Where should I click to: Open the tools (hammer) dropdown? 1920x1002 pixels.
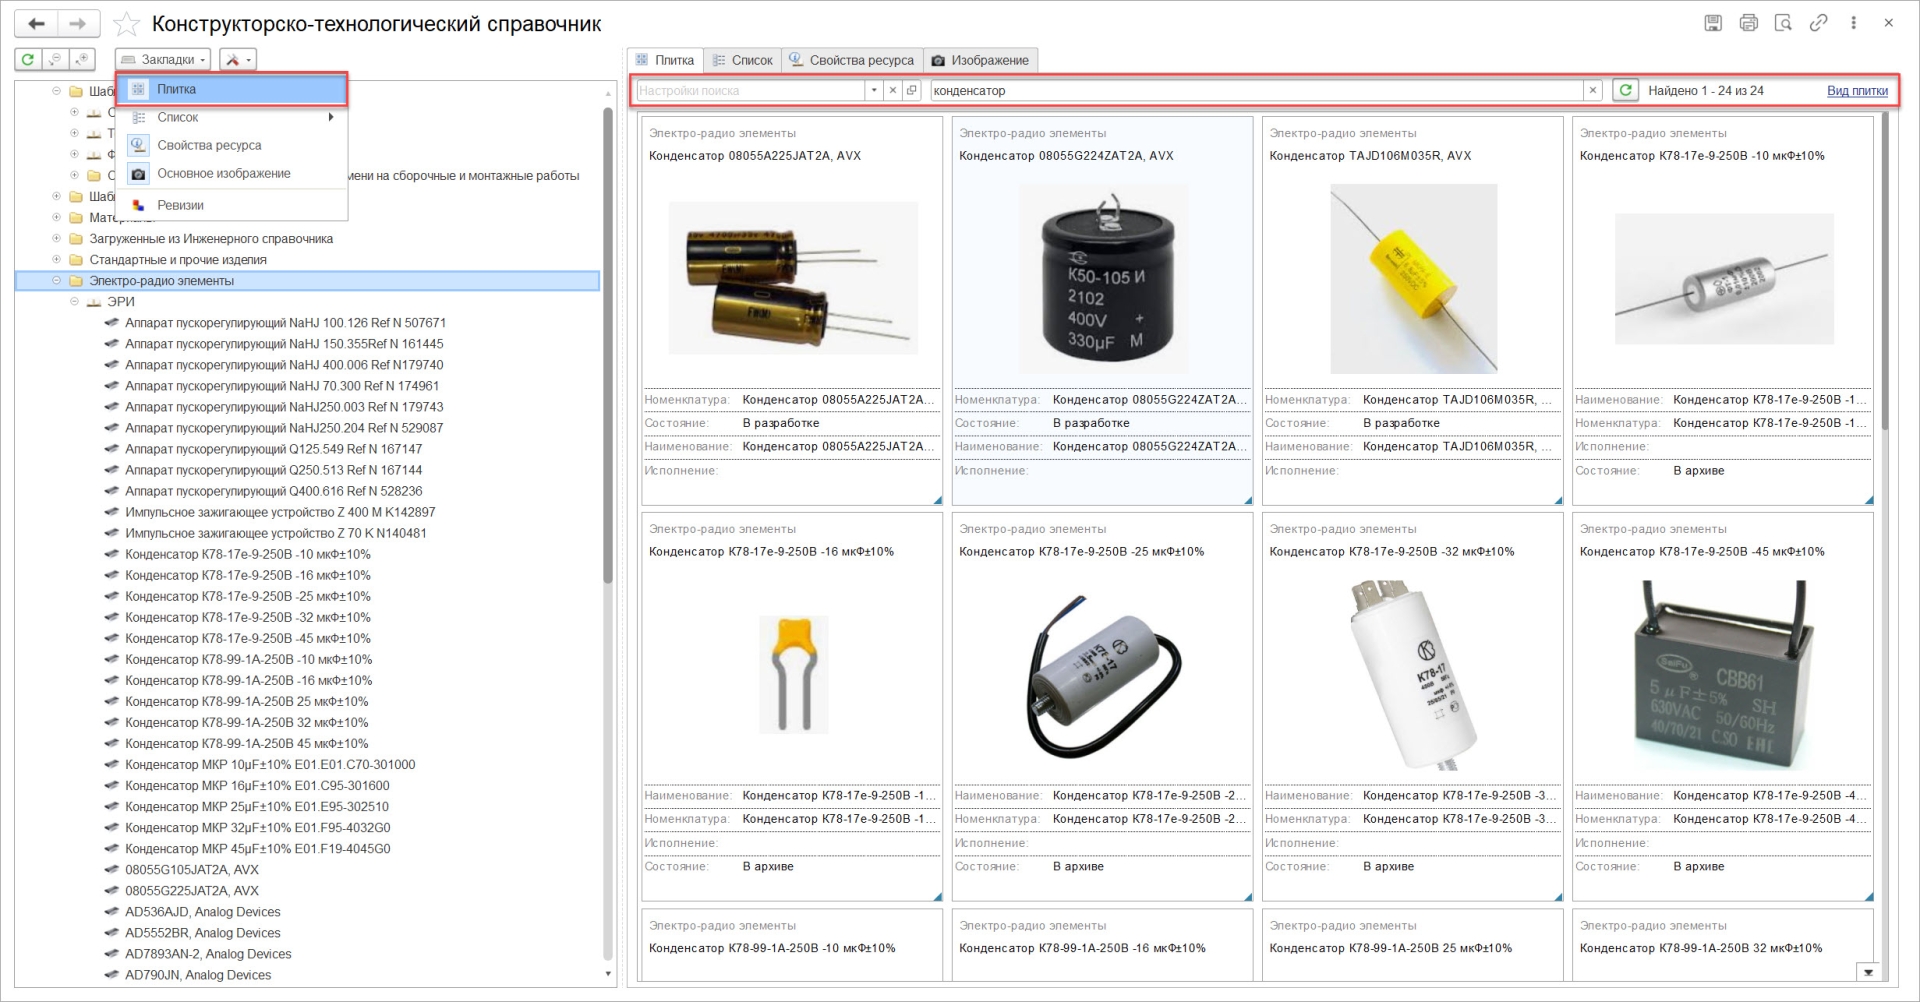click(x=238, y=60)
